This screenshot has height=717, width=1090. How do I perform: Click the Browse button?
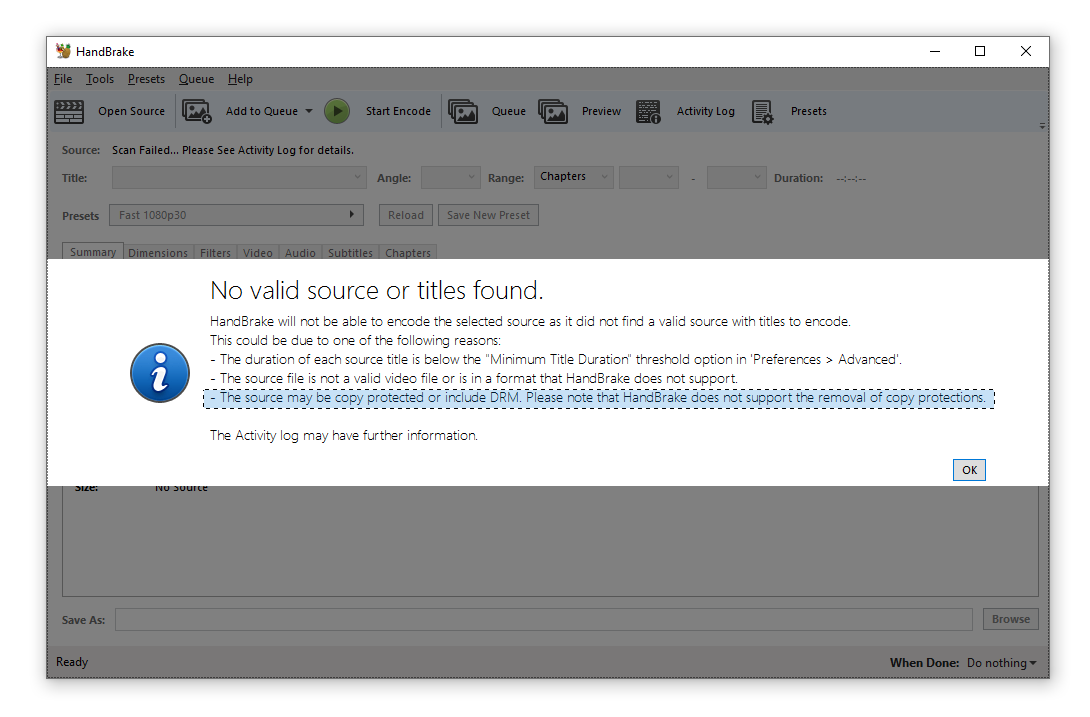(x=1010, y=619)
